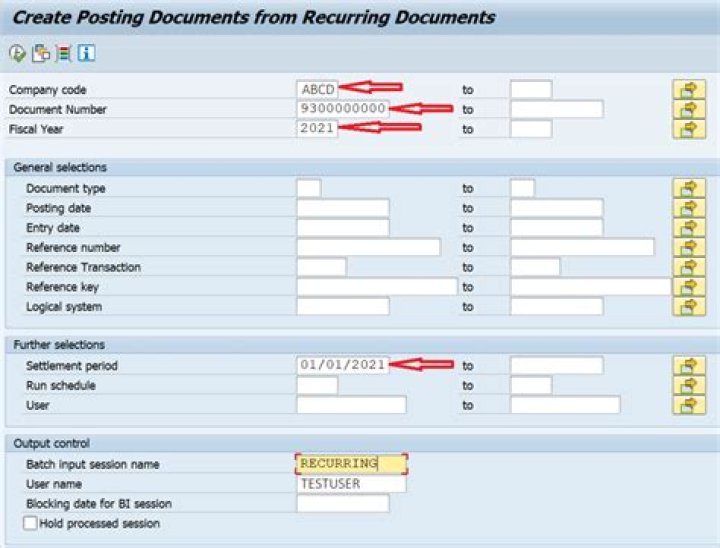This screenshot has width=720, height=548.
Task: Select the Document Number field with 9300000000
Action: pyautogui.click(x=342, y=109)
